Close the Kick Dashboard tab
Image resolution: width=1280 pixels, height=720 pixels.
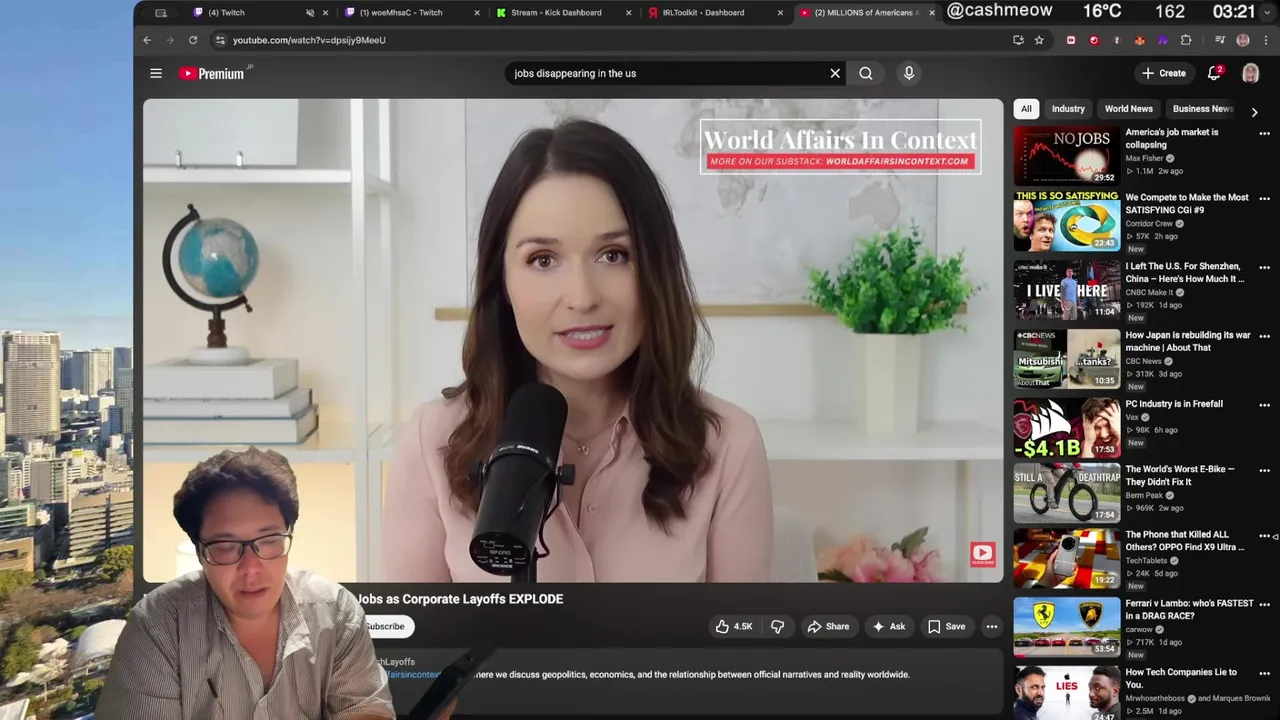[628, 13]
